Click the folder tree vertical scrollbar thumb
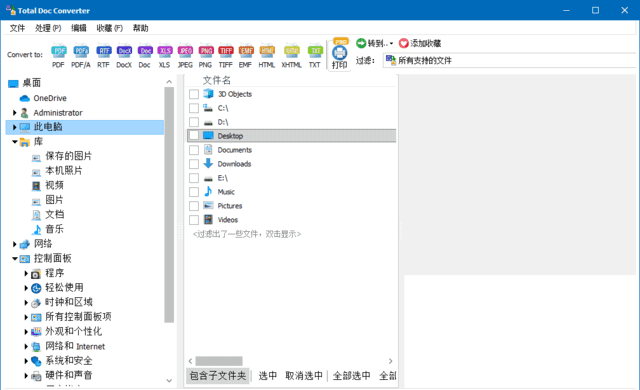This screenshot has height=390, width=640. (x=169, y=205)
